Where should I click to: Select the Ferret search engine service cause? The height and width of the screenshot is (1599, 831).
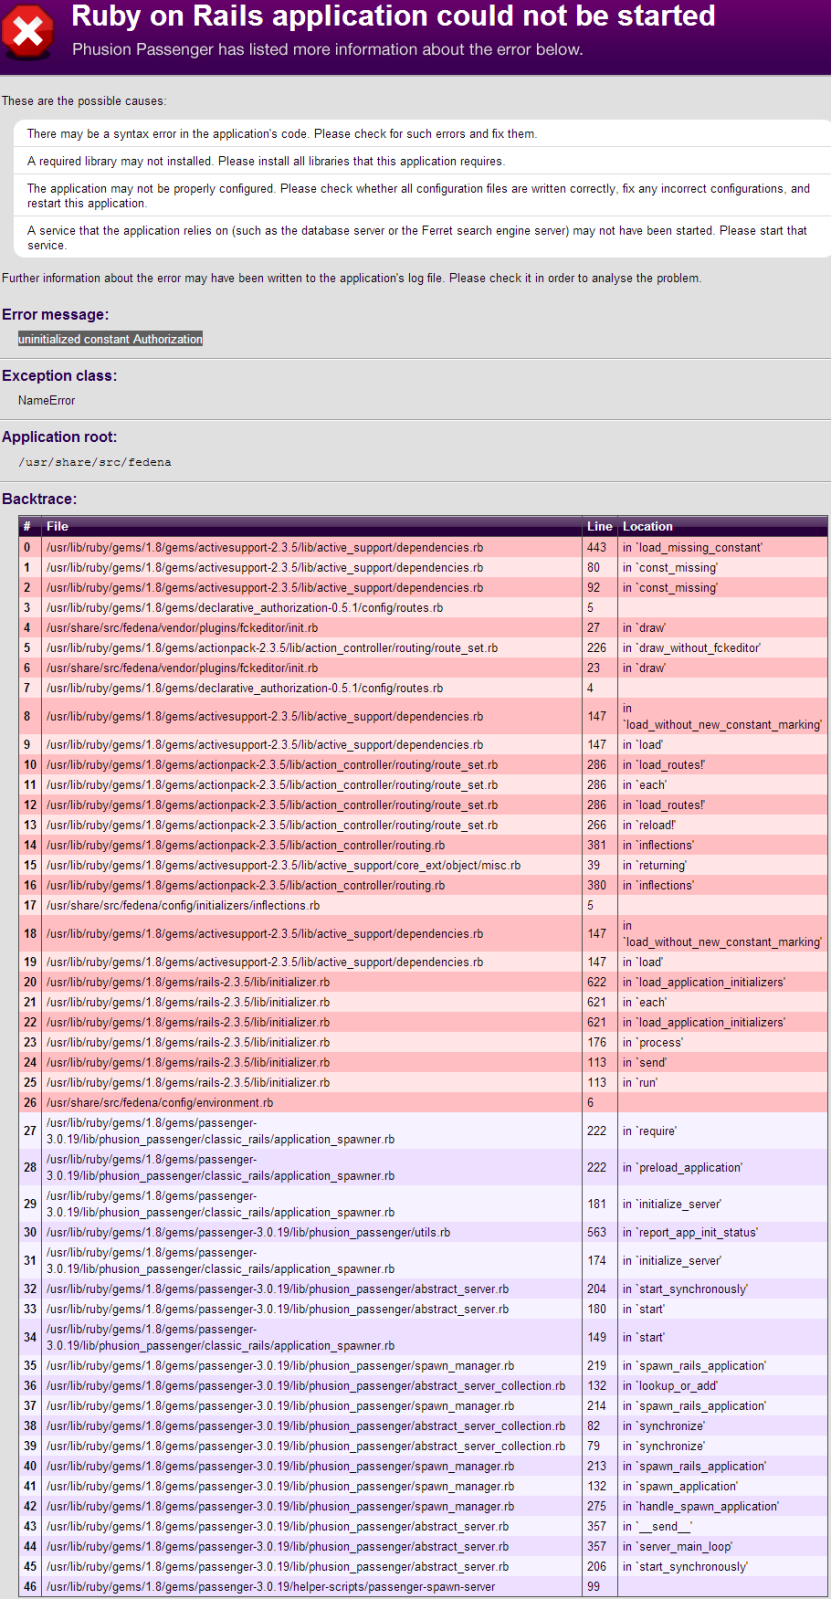coord(422,237)
